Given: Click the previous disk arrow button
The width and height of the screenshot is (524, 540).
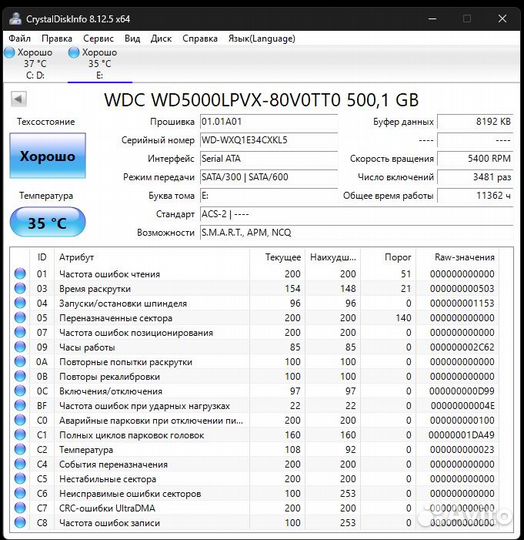Looking at the screenshot, I should (x=19, y=100).
